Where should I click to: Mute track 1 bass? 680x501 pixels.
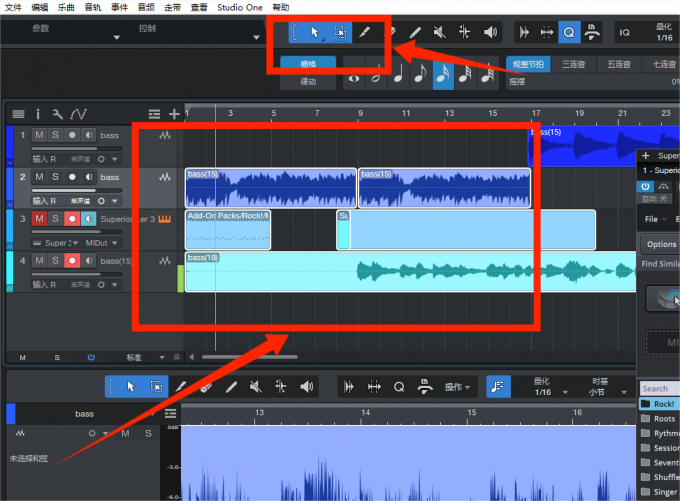pyautogui.click(x=39, y=135)
